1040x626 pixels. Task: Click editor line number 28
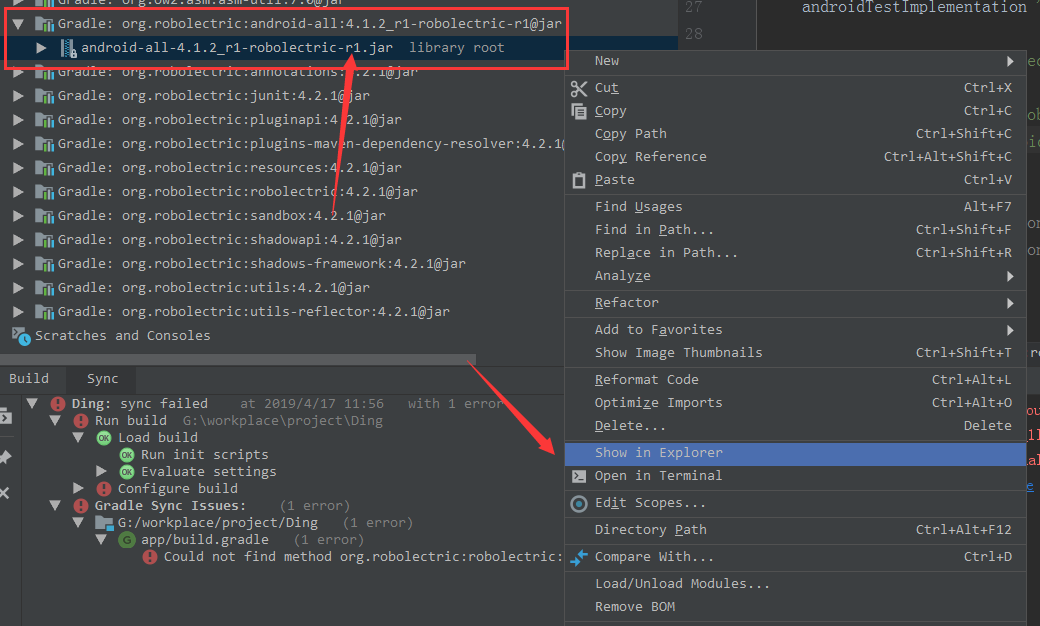694,34
